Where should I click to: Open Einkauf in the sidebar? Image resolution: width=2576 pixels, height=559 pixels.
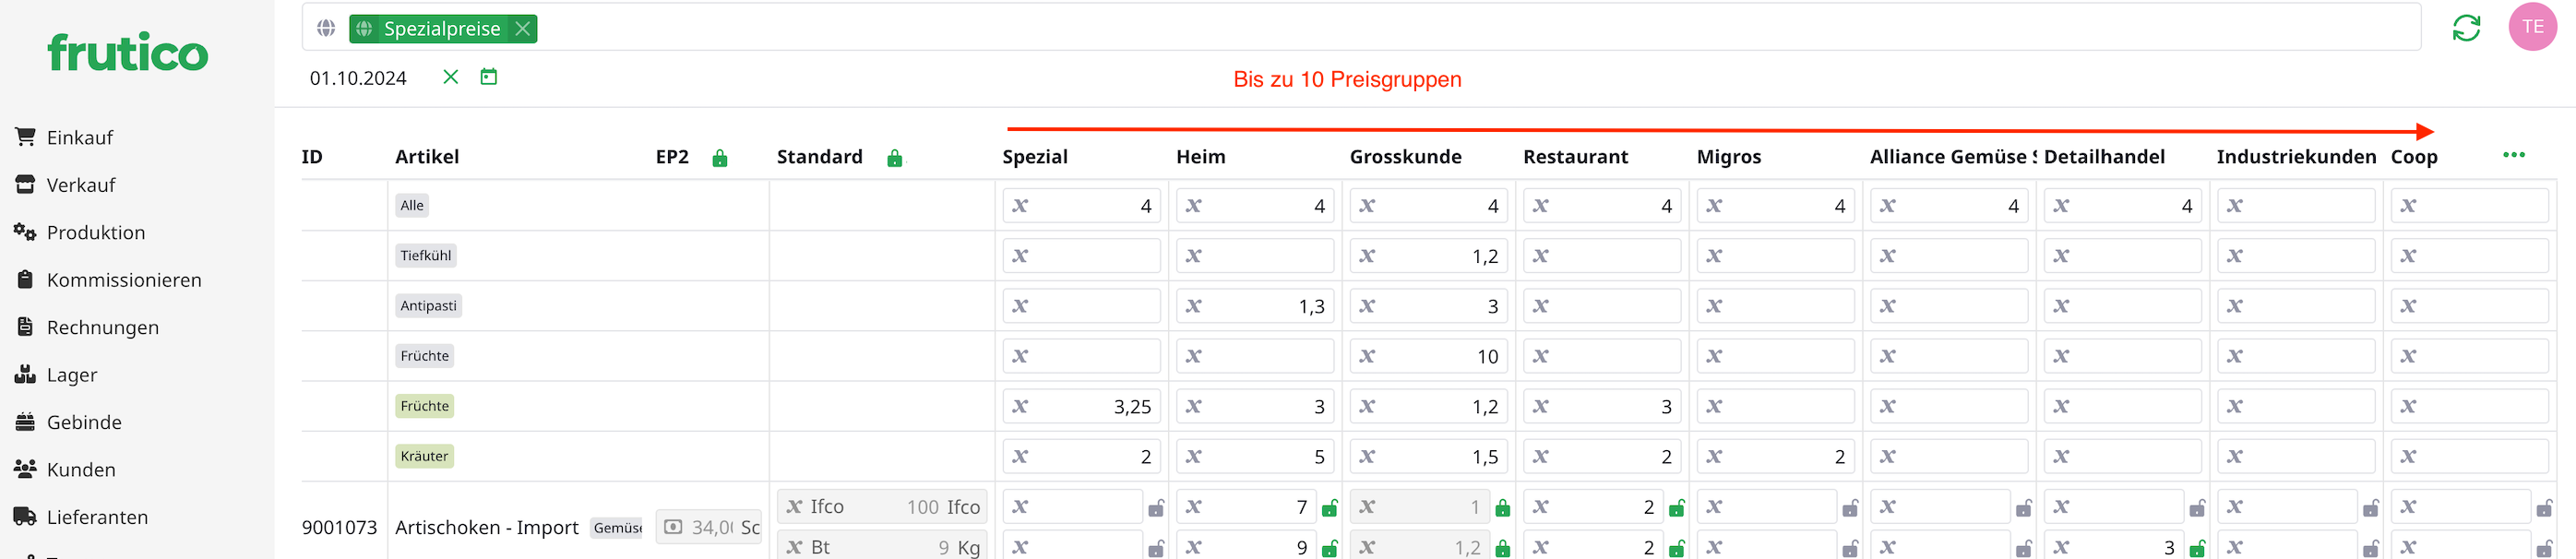tap(79, 137)
